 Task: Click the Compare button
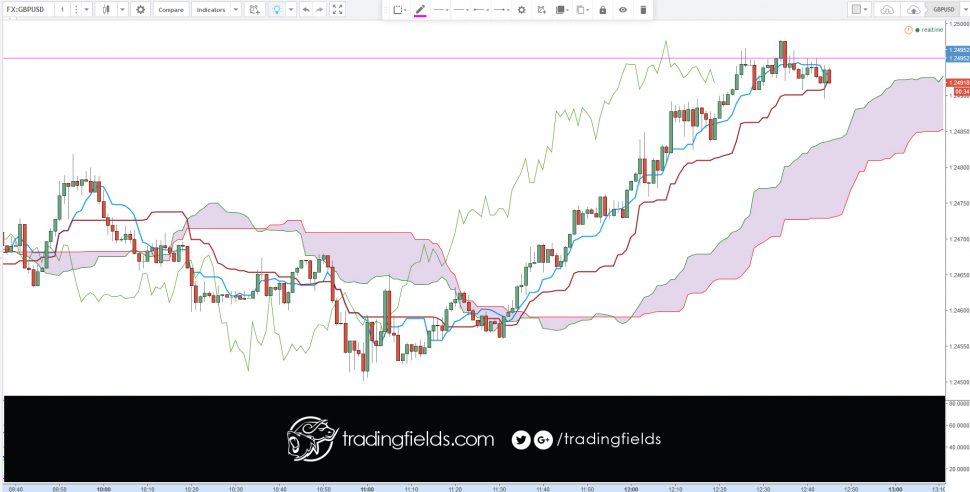(x=170, y=9)
